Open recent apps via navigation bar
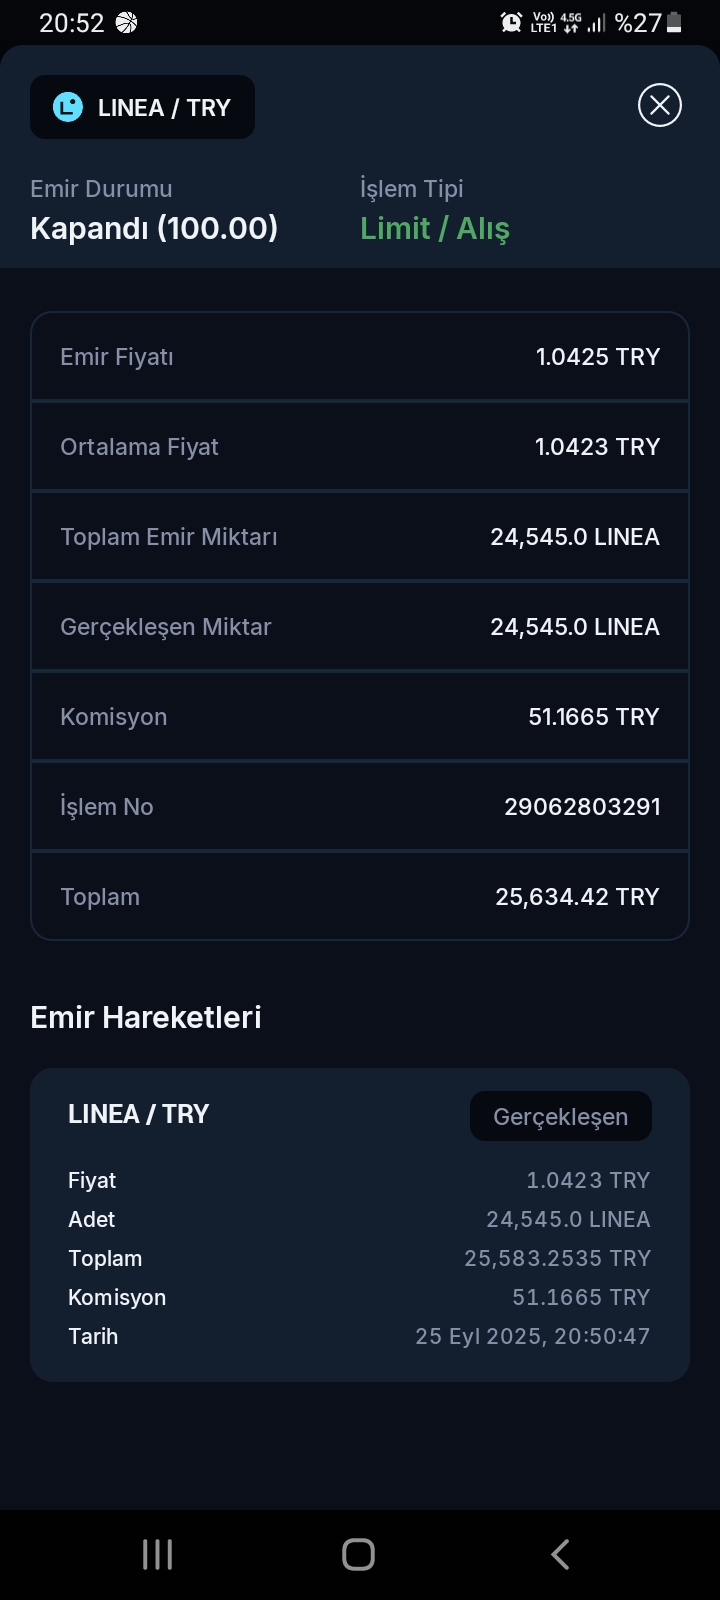 click(158, 1554)
